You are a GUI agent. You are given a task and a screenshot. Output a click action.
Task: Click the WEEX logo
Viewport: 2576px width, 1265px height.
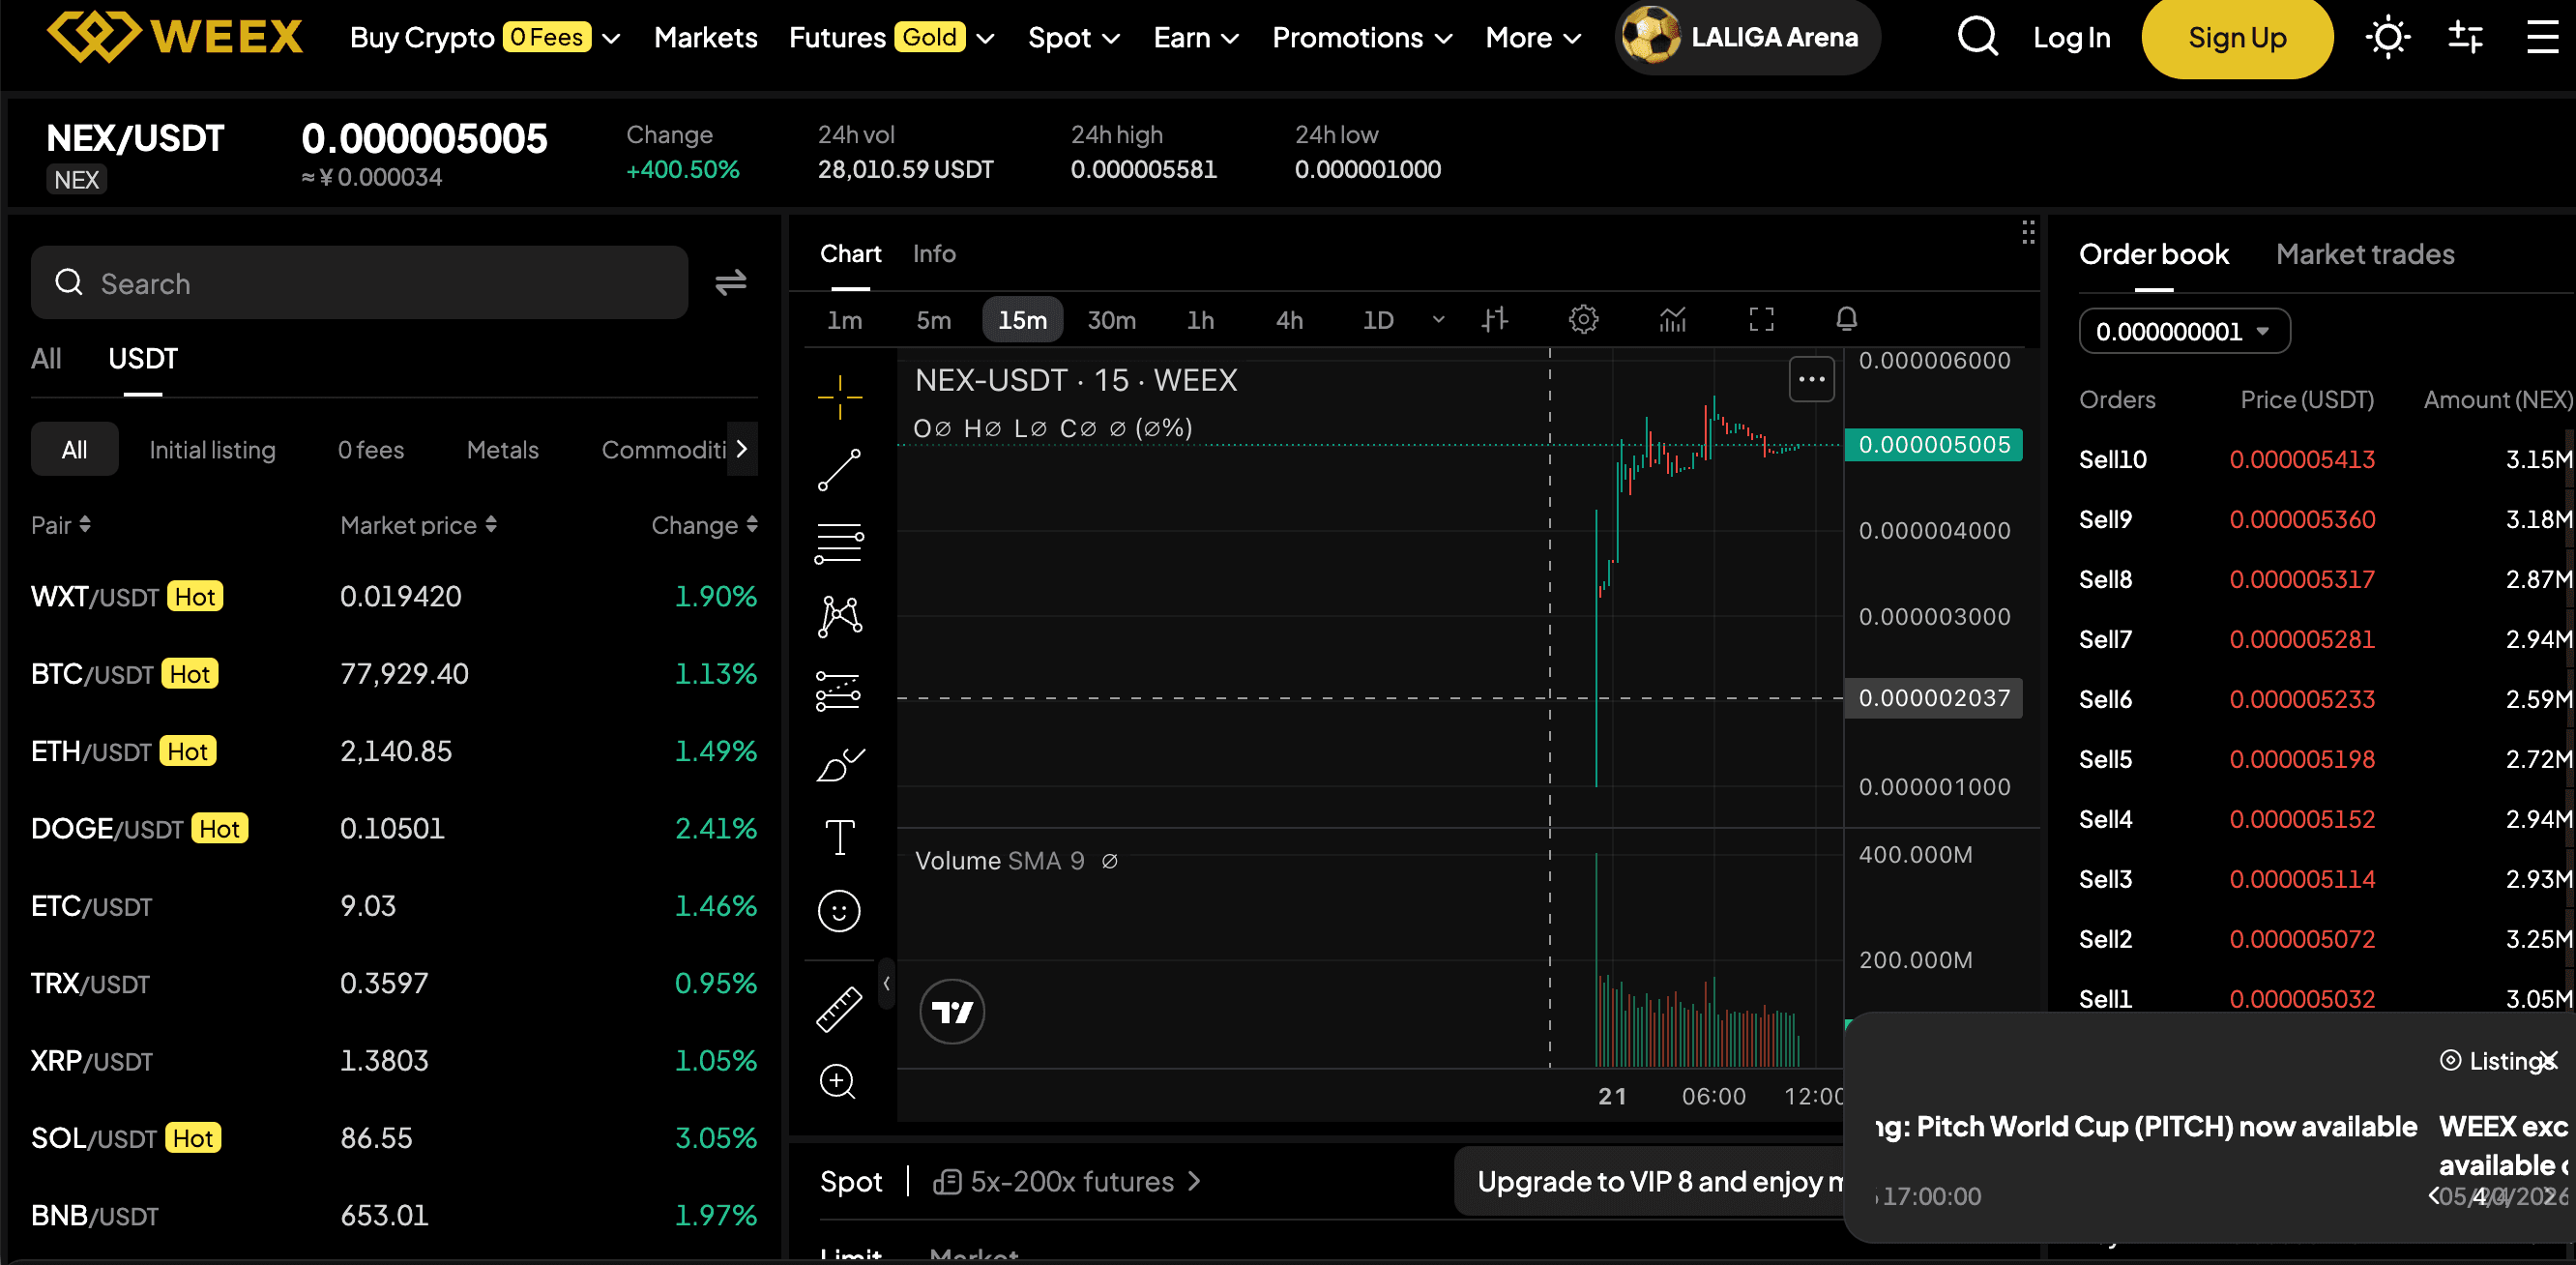tap(175, 37)
